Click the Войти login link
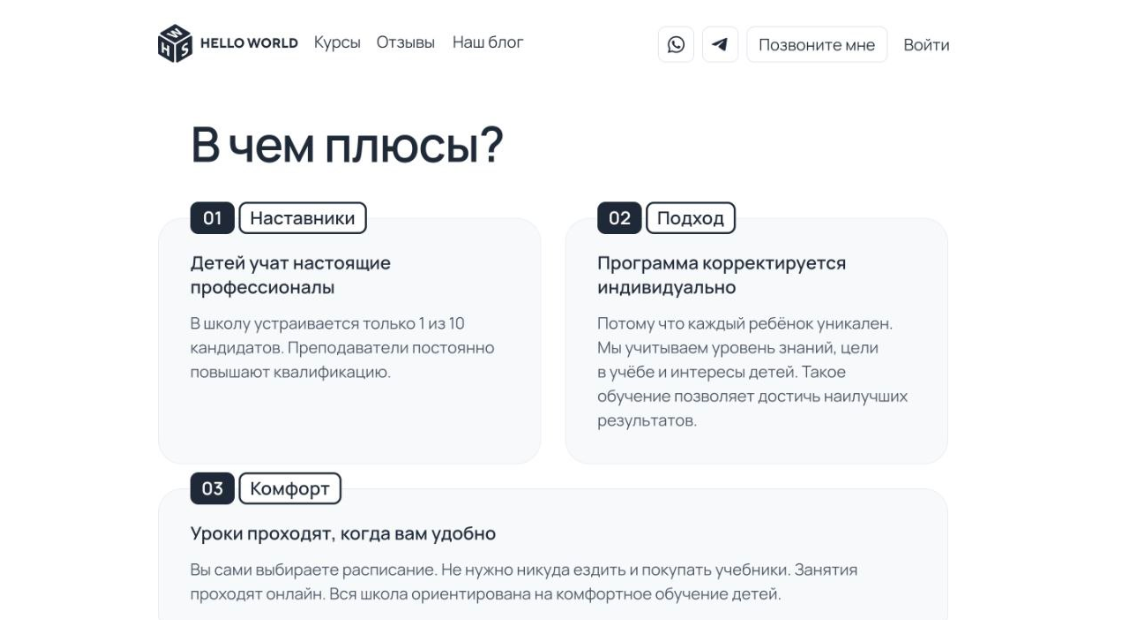 926,45
